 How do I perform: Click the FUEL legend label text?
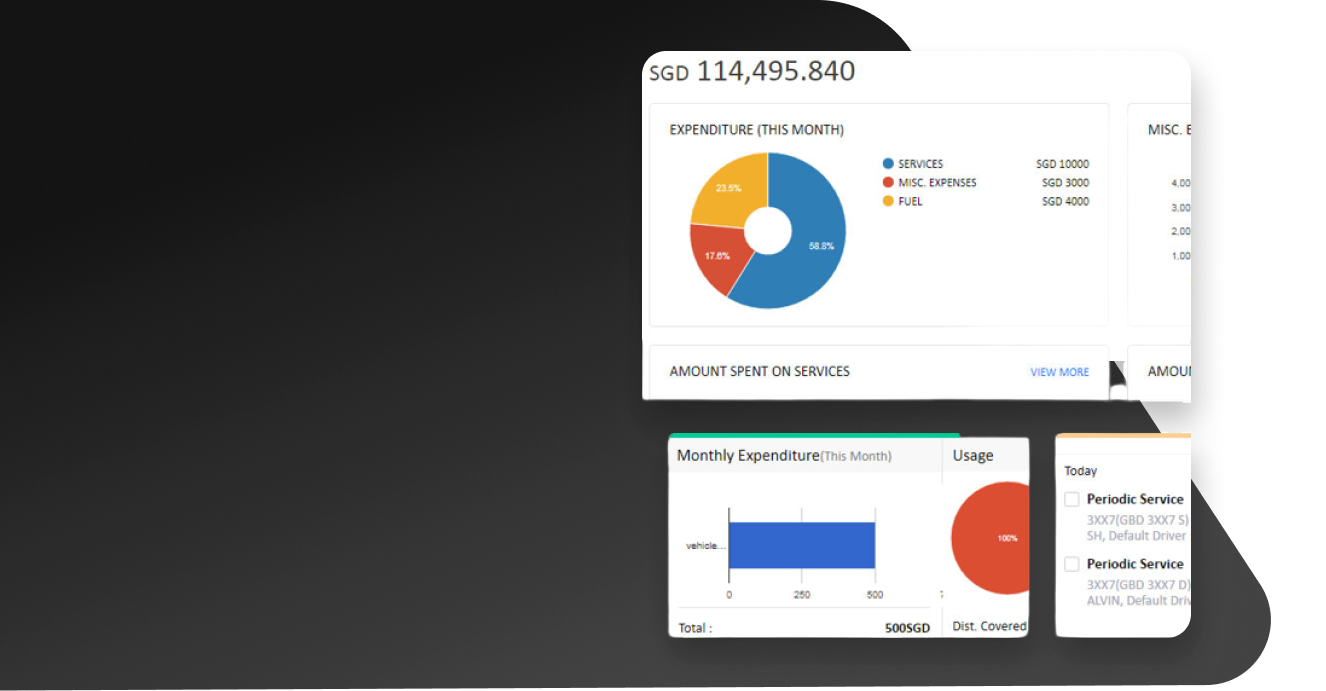910,202
